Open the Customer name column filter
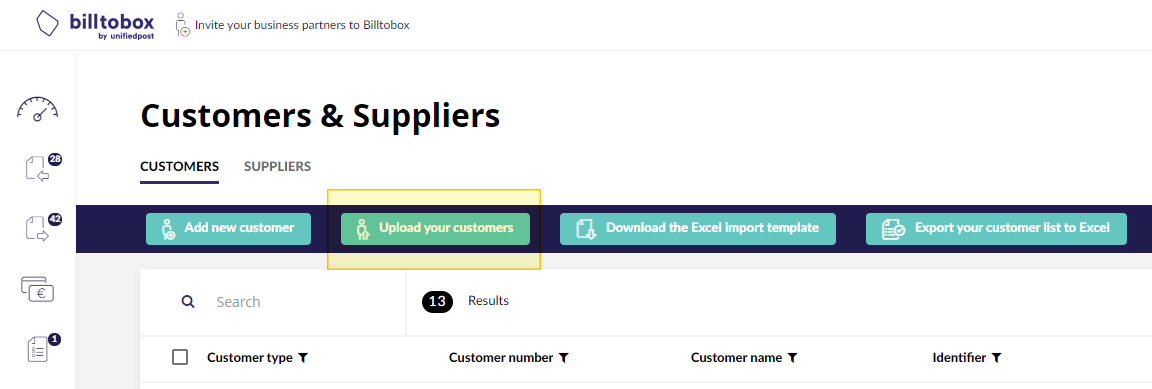This screenshot has width=1152, height=389. [x=792, y=358]
